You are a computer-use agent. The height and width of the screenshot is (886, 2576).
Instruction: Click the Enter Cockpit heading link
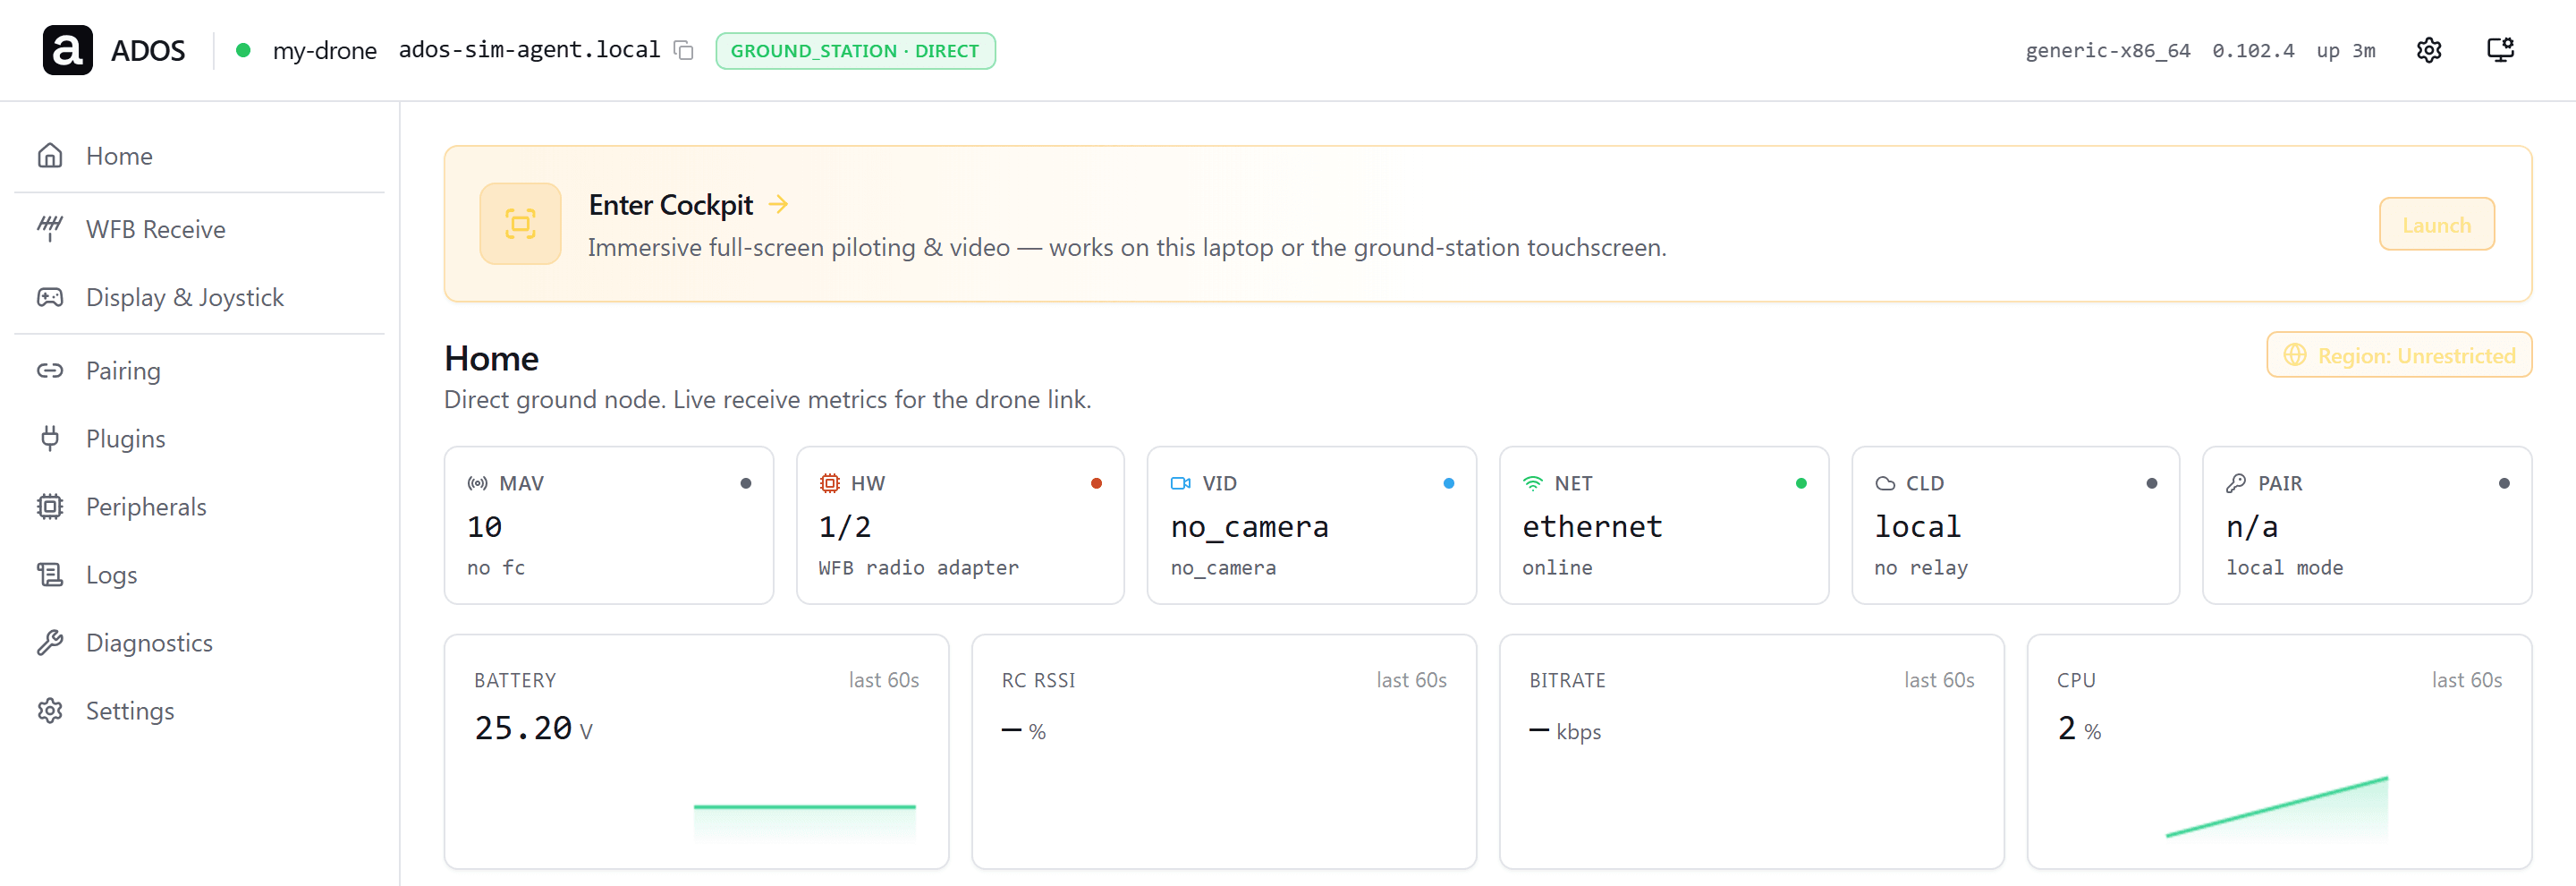click(670, 205)
